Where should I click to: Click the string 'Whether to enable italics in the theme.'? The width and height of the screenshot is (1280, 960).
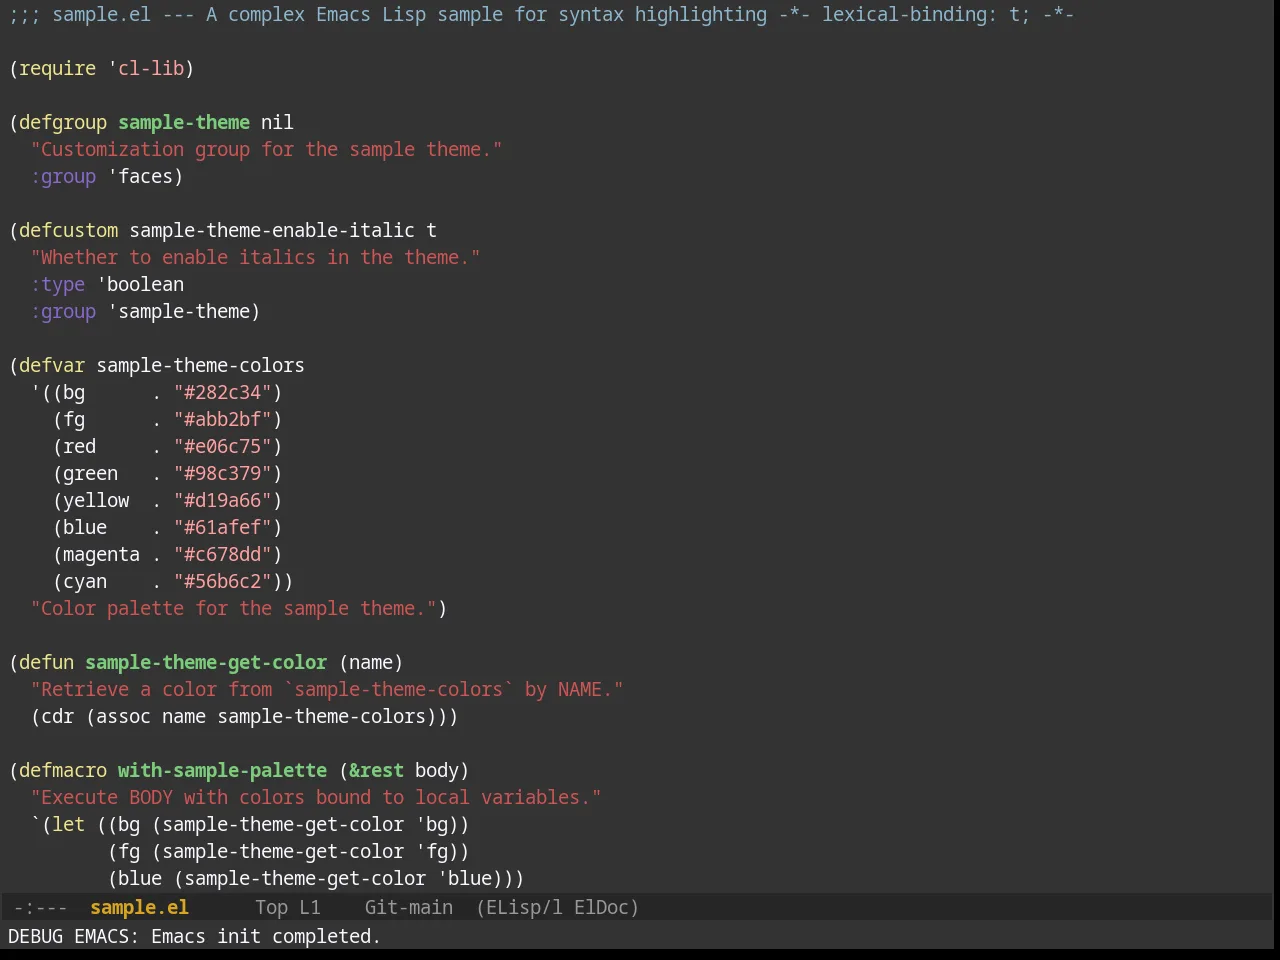(255, 257)
